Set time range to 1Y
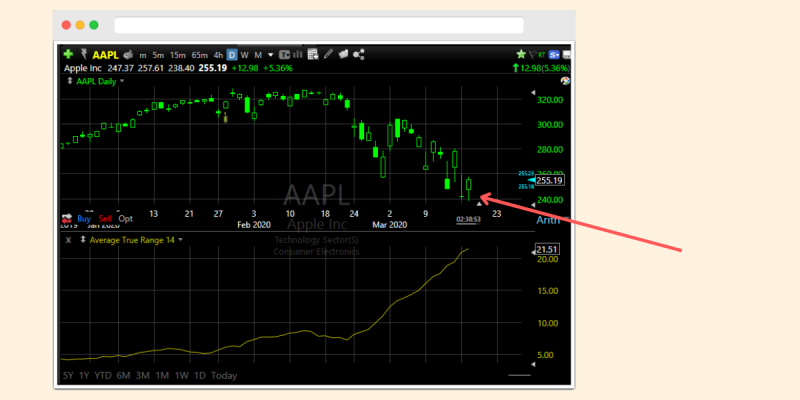Viewport: 800px width, 400px height. coord(85,376)
